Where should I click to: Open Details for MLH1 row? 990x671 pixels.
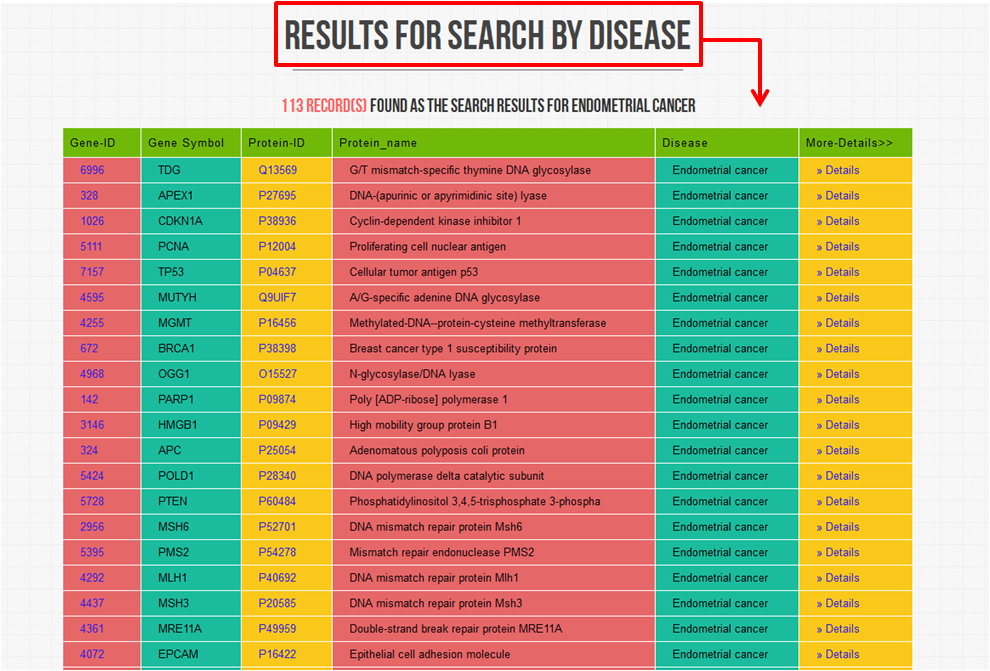[x=838, y=578]
